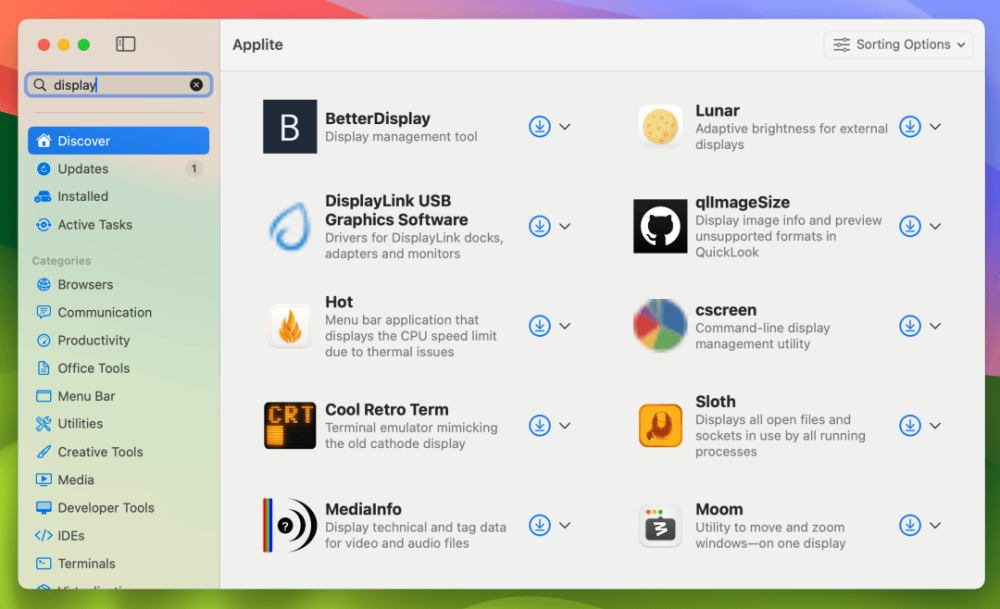Expand Cool Retro Term options chevron
Screen dimensions: 1000x609
pos(565,425)
